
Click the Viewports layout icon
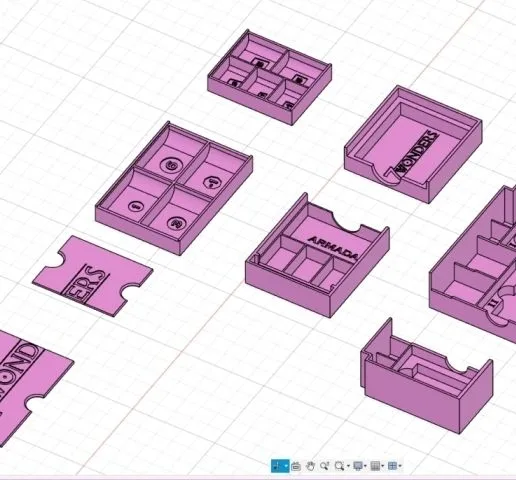pos(393,466)
